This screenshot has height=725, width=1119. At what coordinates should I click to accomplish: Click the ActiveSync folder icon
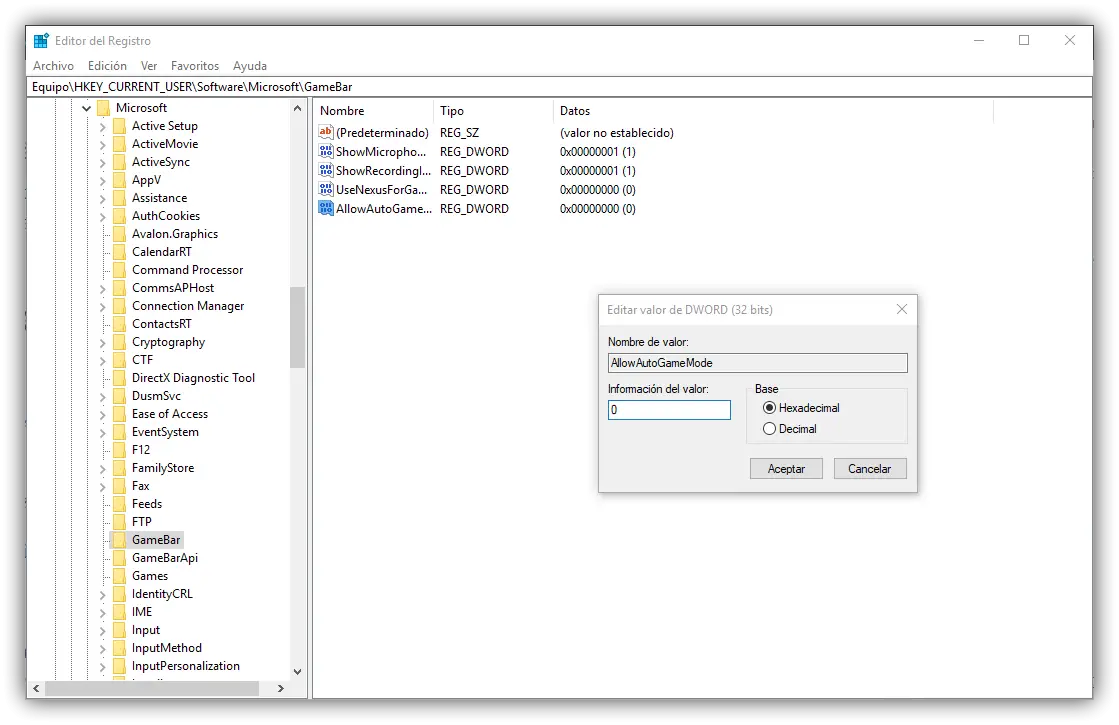click(119, 162)
